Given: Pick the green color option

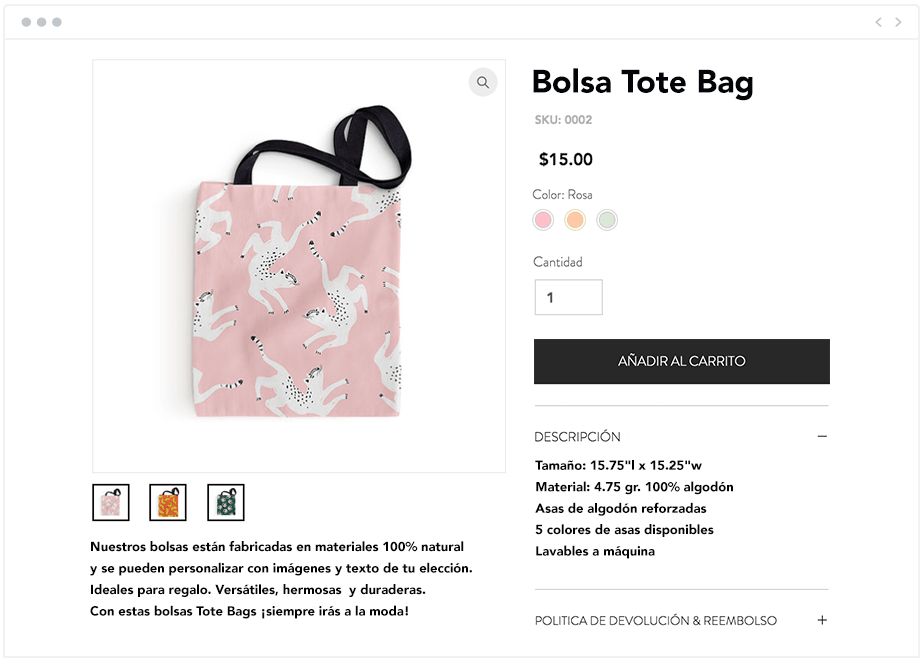Looking at the screenshot, I should pos(606,220).
